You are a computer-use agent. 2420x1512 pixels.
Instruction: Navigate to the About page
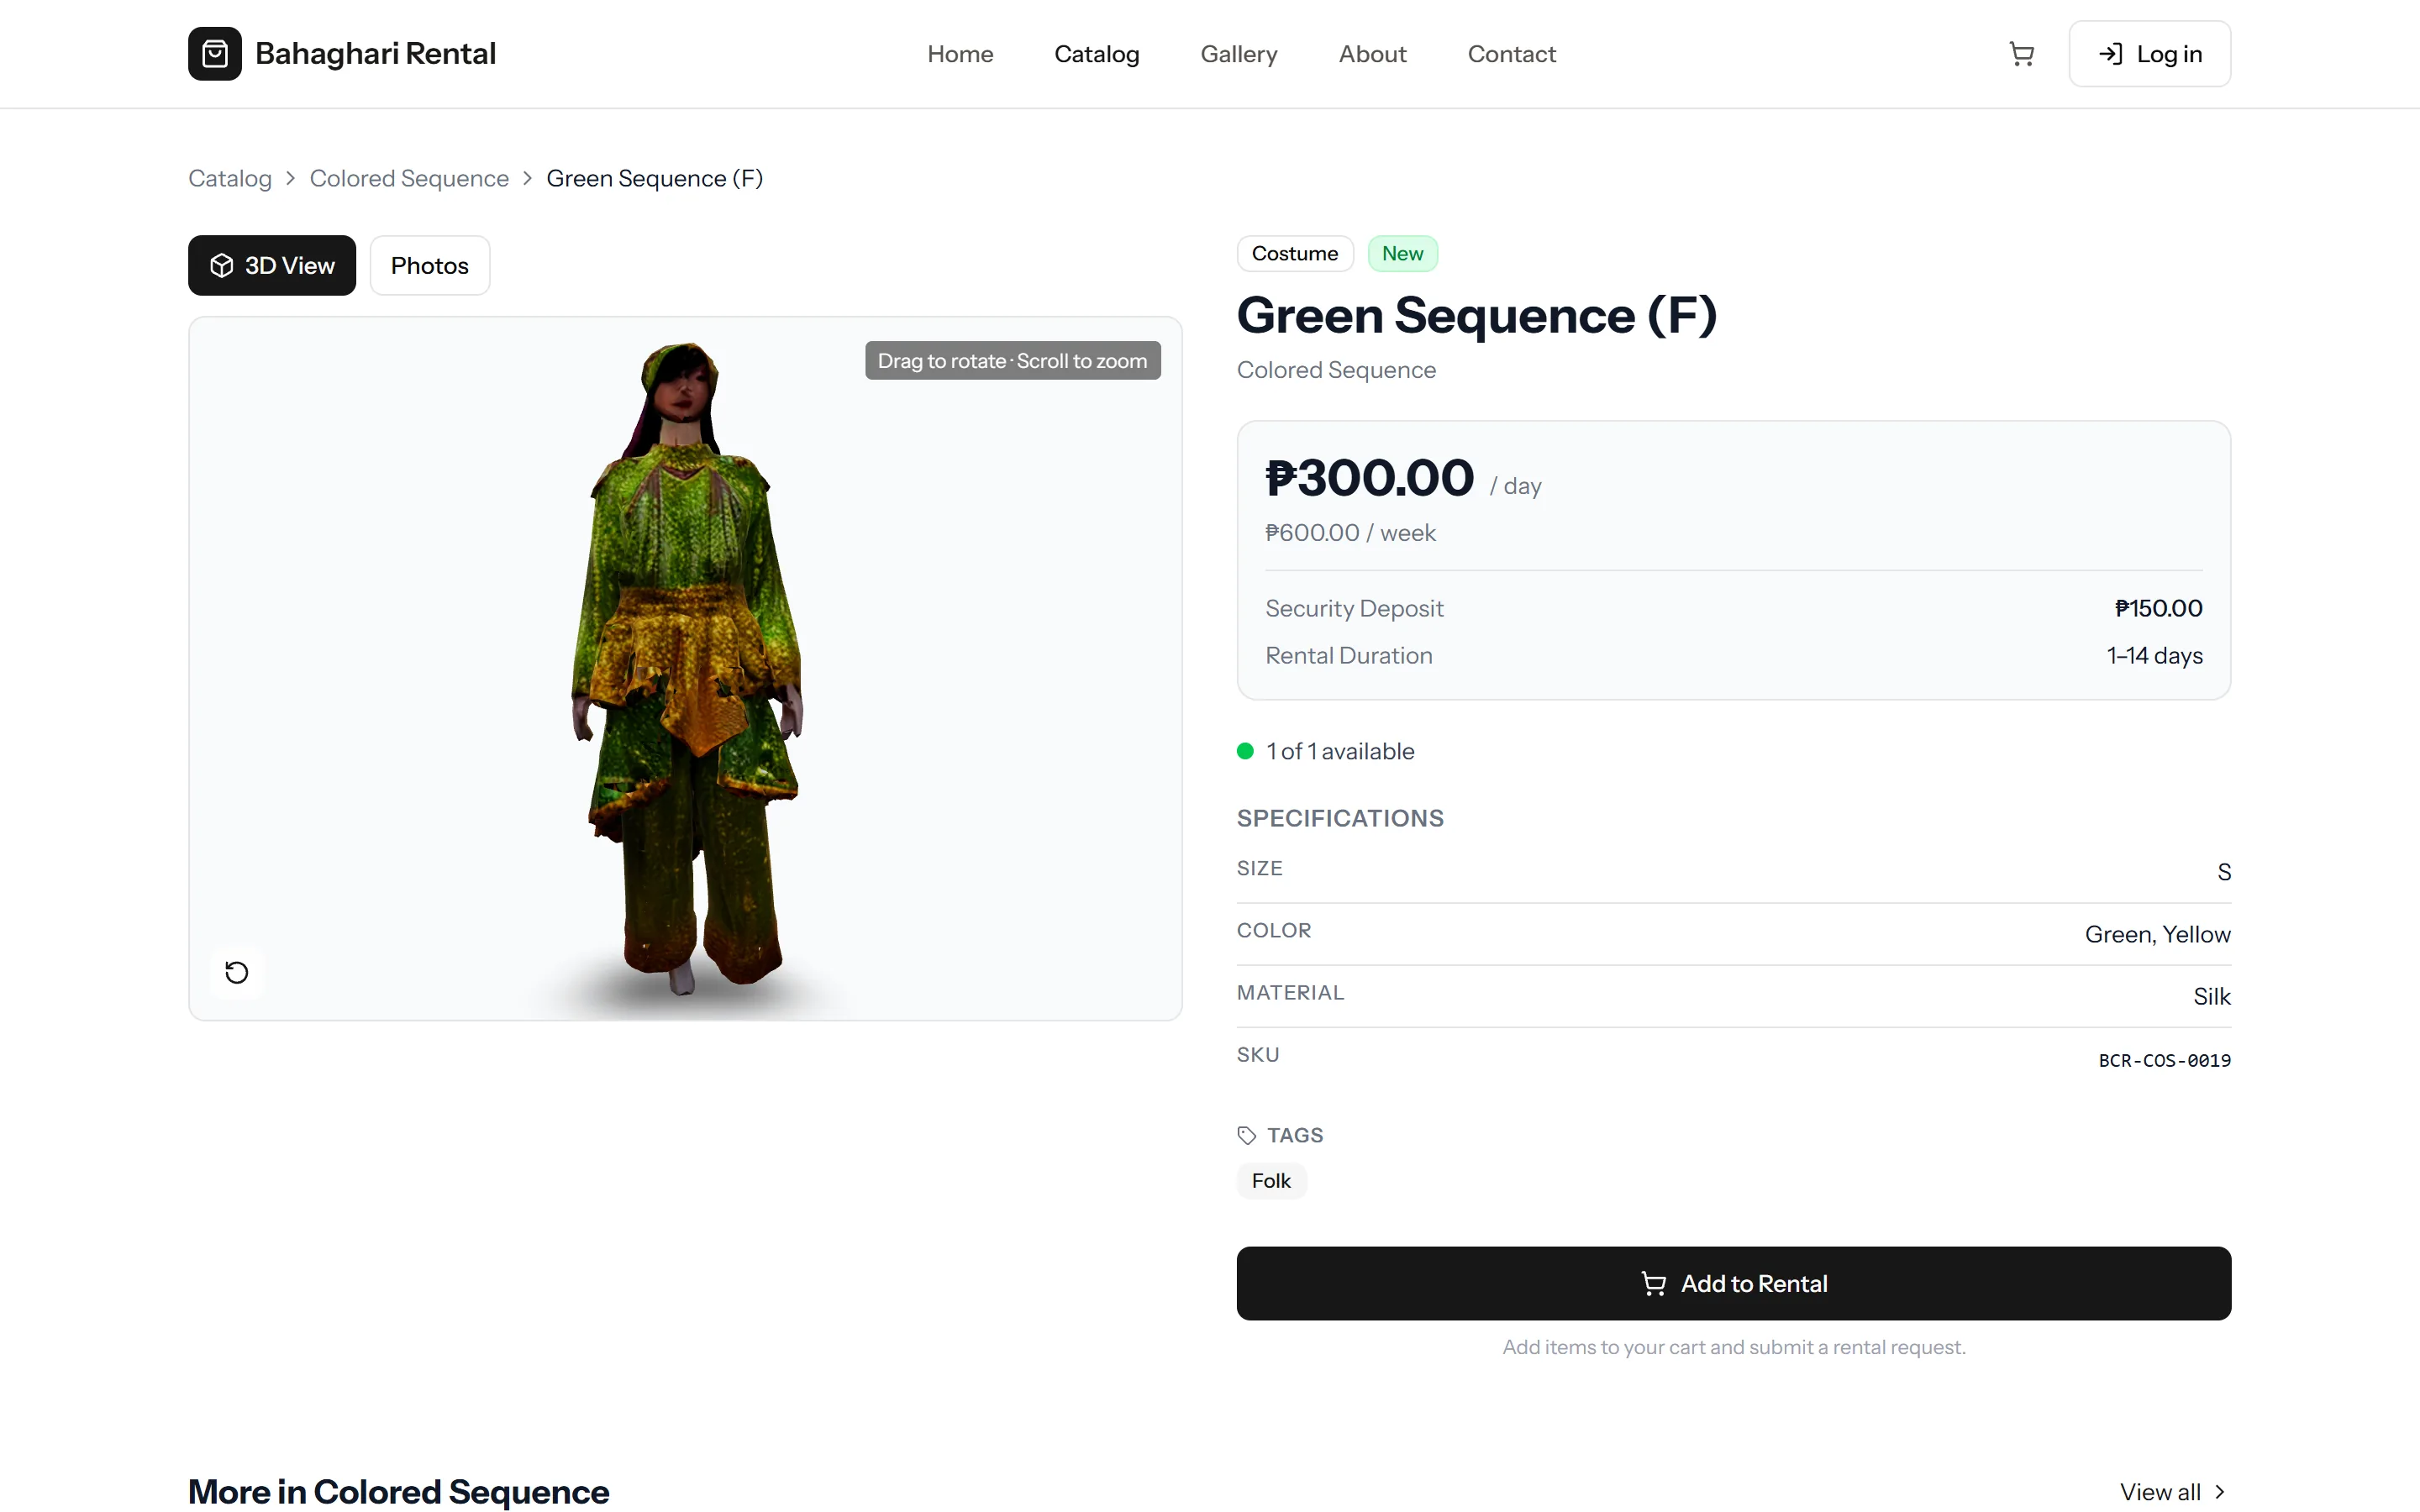(1372, 54)
